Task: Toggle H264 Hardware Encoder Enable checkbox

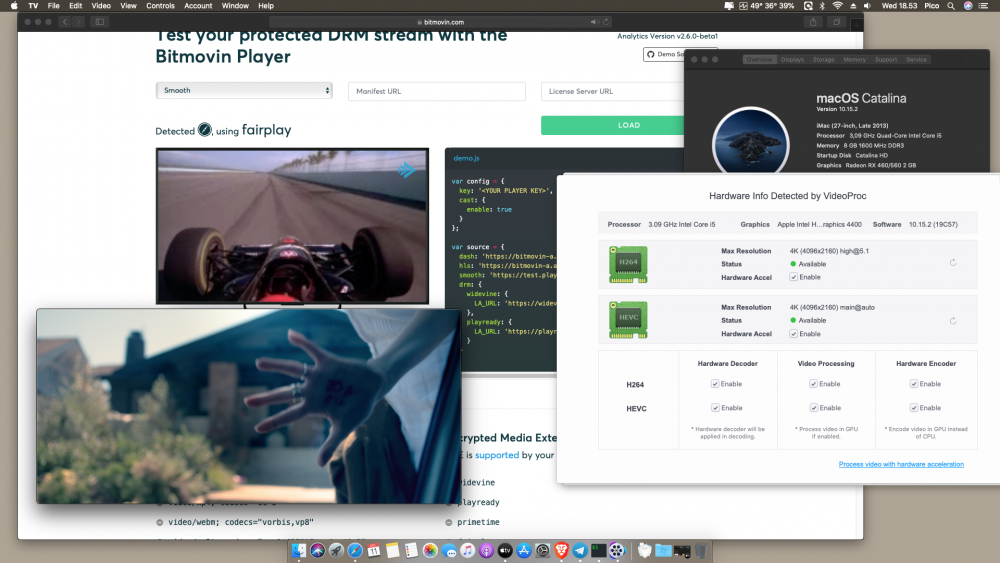Action: click(914, 384)
